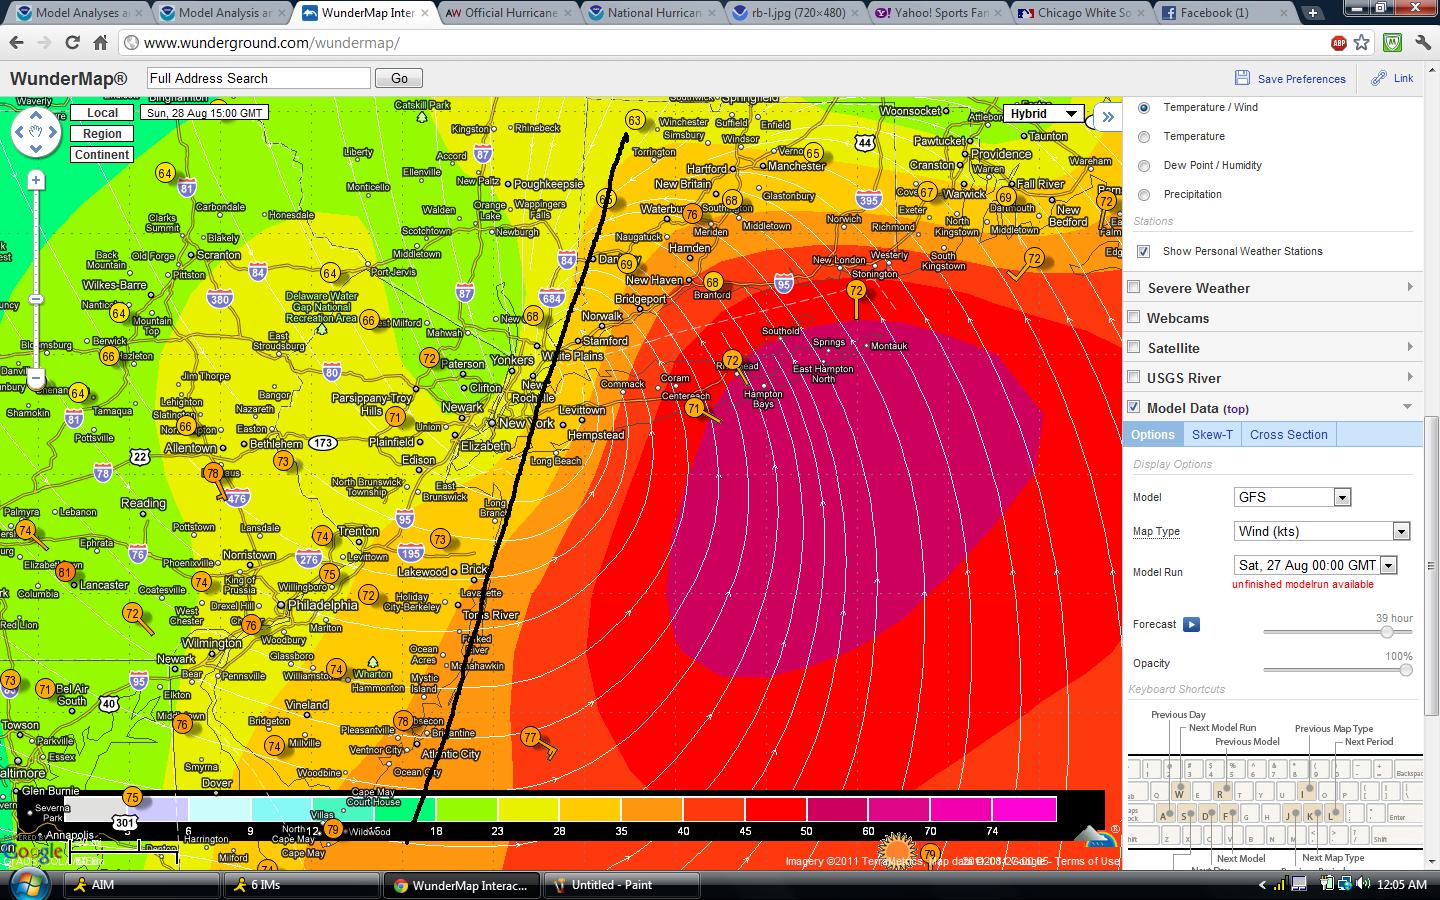1440x900 pixels.
Task: Uncheck Show Personal Weather Stations
Action: (x=1143, y=251)
